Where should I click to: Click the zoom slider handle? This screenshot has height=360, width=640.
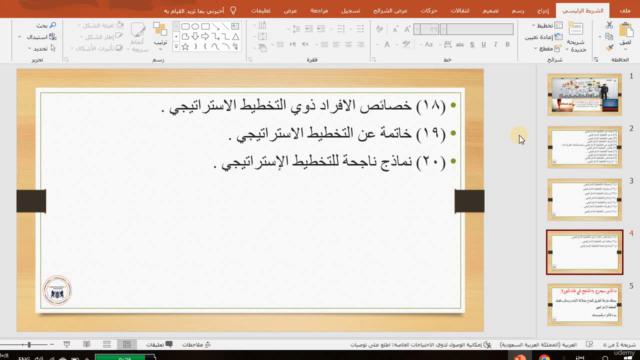29,345
